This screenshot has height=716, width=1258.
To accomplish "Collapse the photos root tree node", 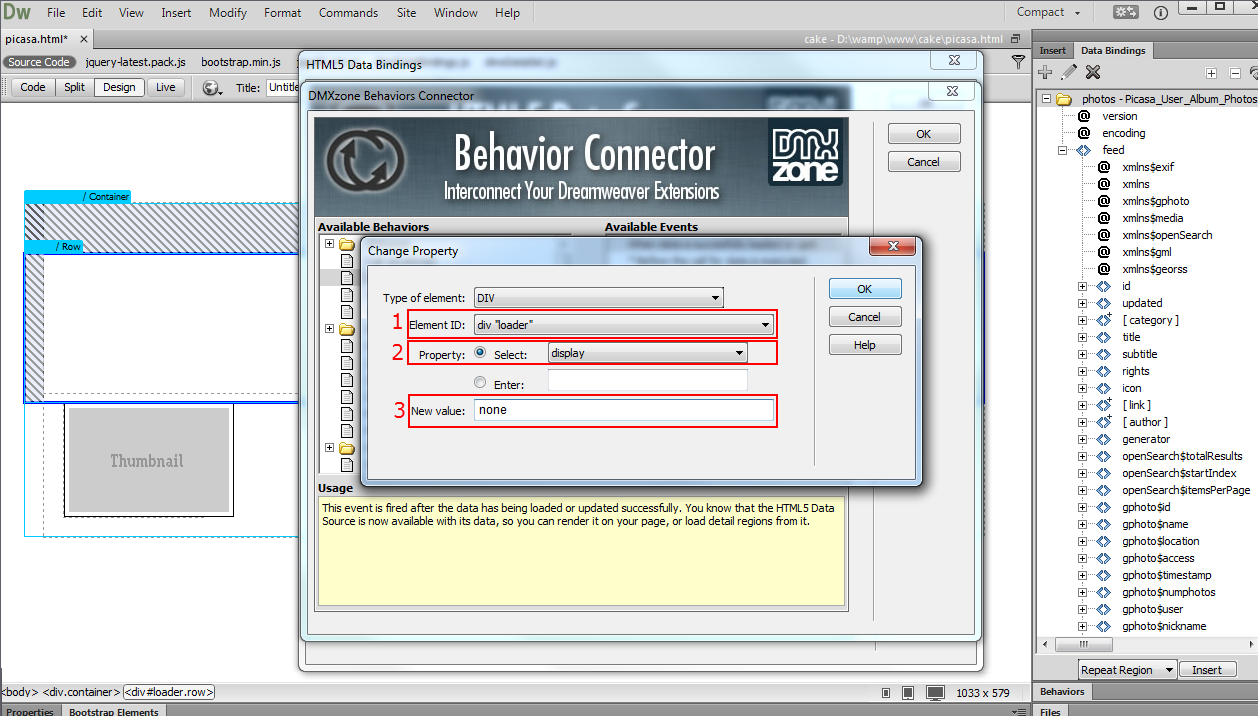I will (x=1046, y=99).
